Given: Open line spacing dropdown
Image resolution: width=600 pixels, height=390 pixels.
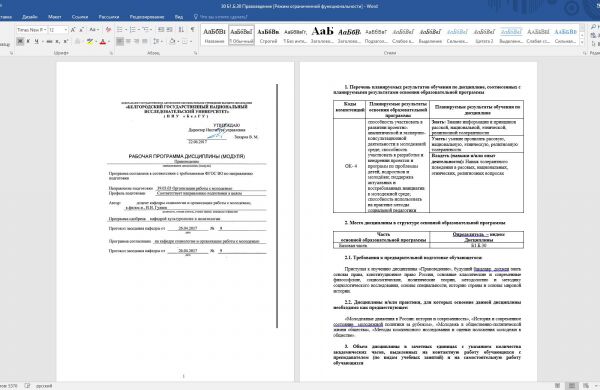Looking at the screenshot, I should (157, 41).
